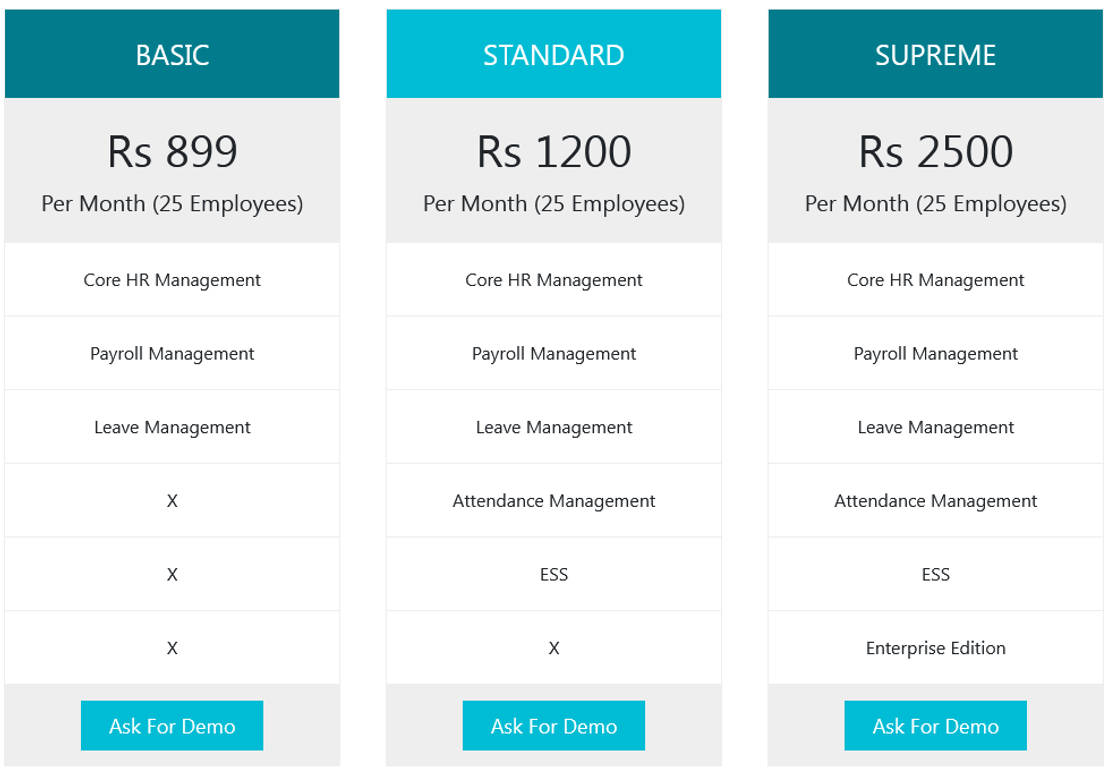Click the X in Standard plan's last row

click(x=553, y=648)
